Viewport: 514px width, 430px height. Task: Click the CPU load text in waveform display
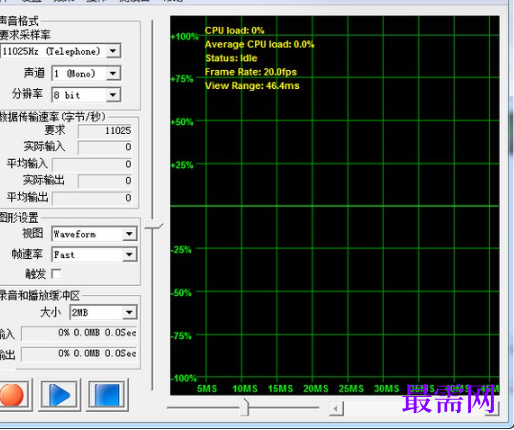pos(234,31)
